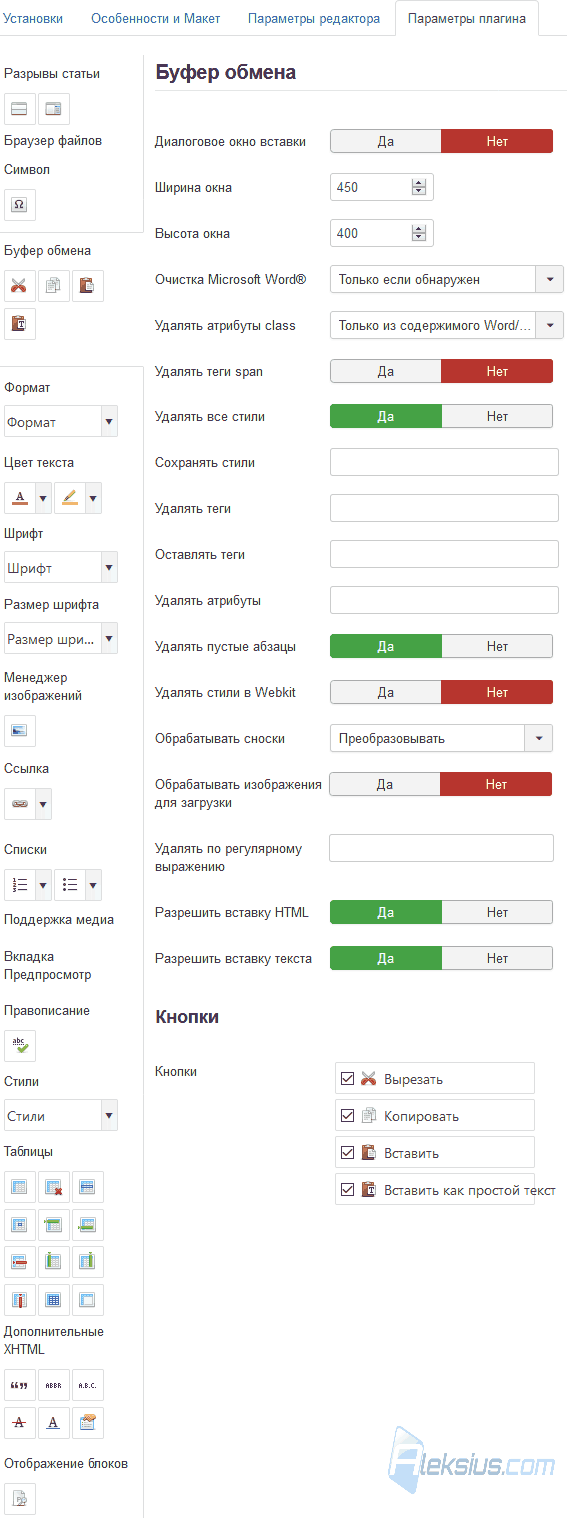Click the Cut scissors icon in Буфер обмена
567x1518 pixels.
[19, 286]
